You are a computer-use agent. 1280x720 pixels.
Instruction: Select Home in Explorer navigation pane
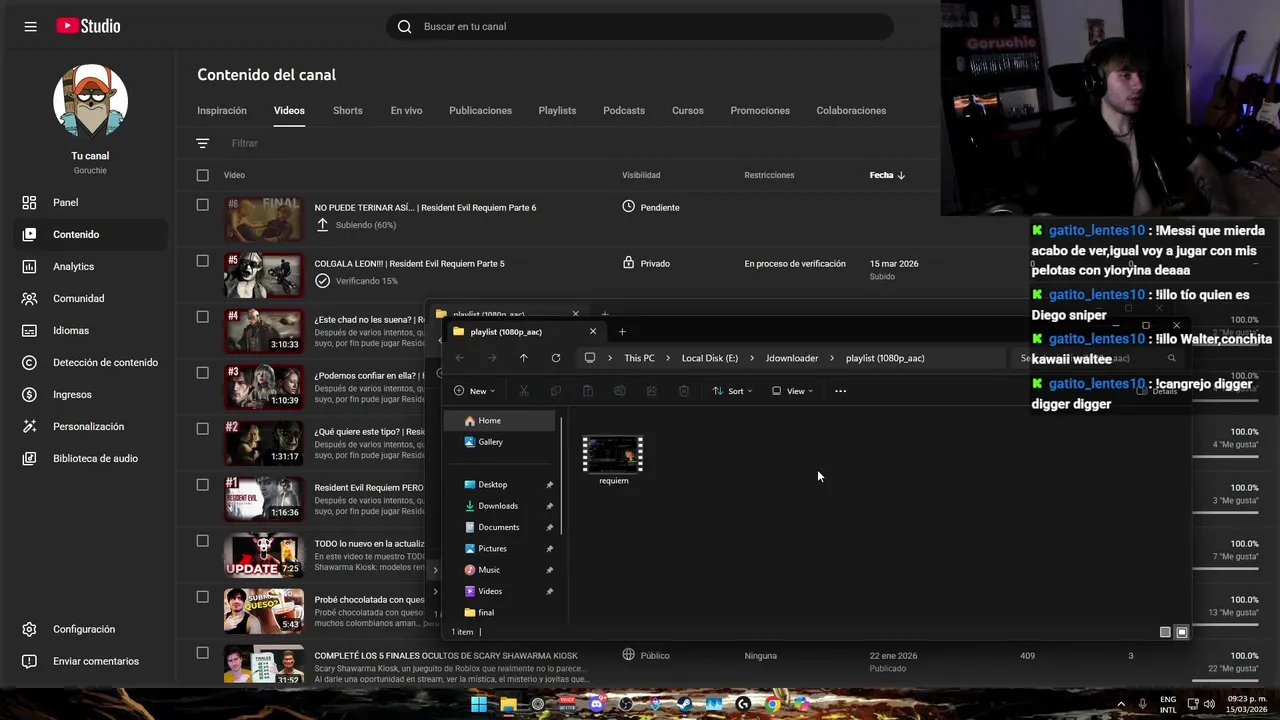click(500, 421)
